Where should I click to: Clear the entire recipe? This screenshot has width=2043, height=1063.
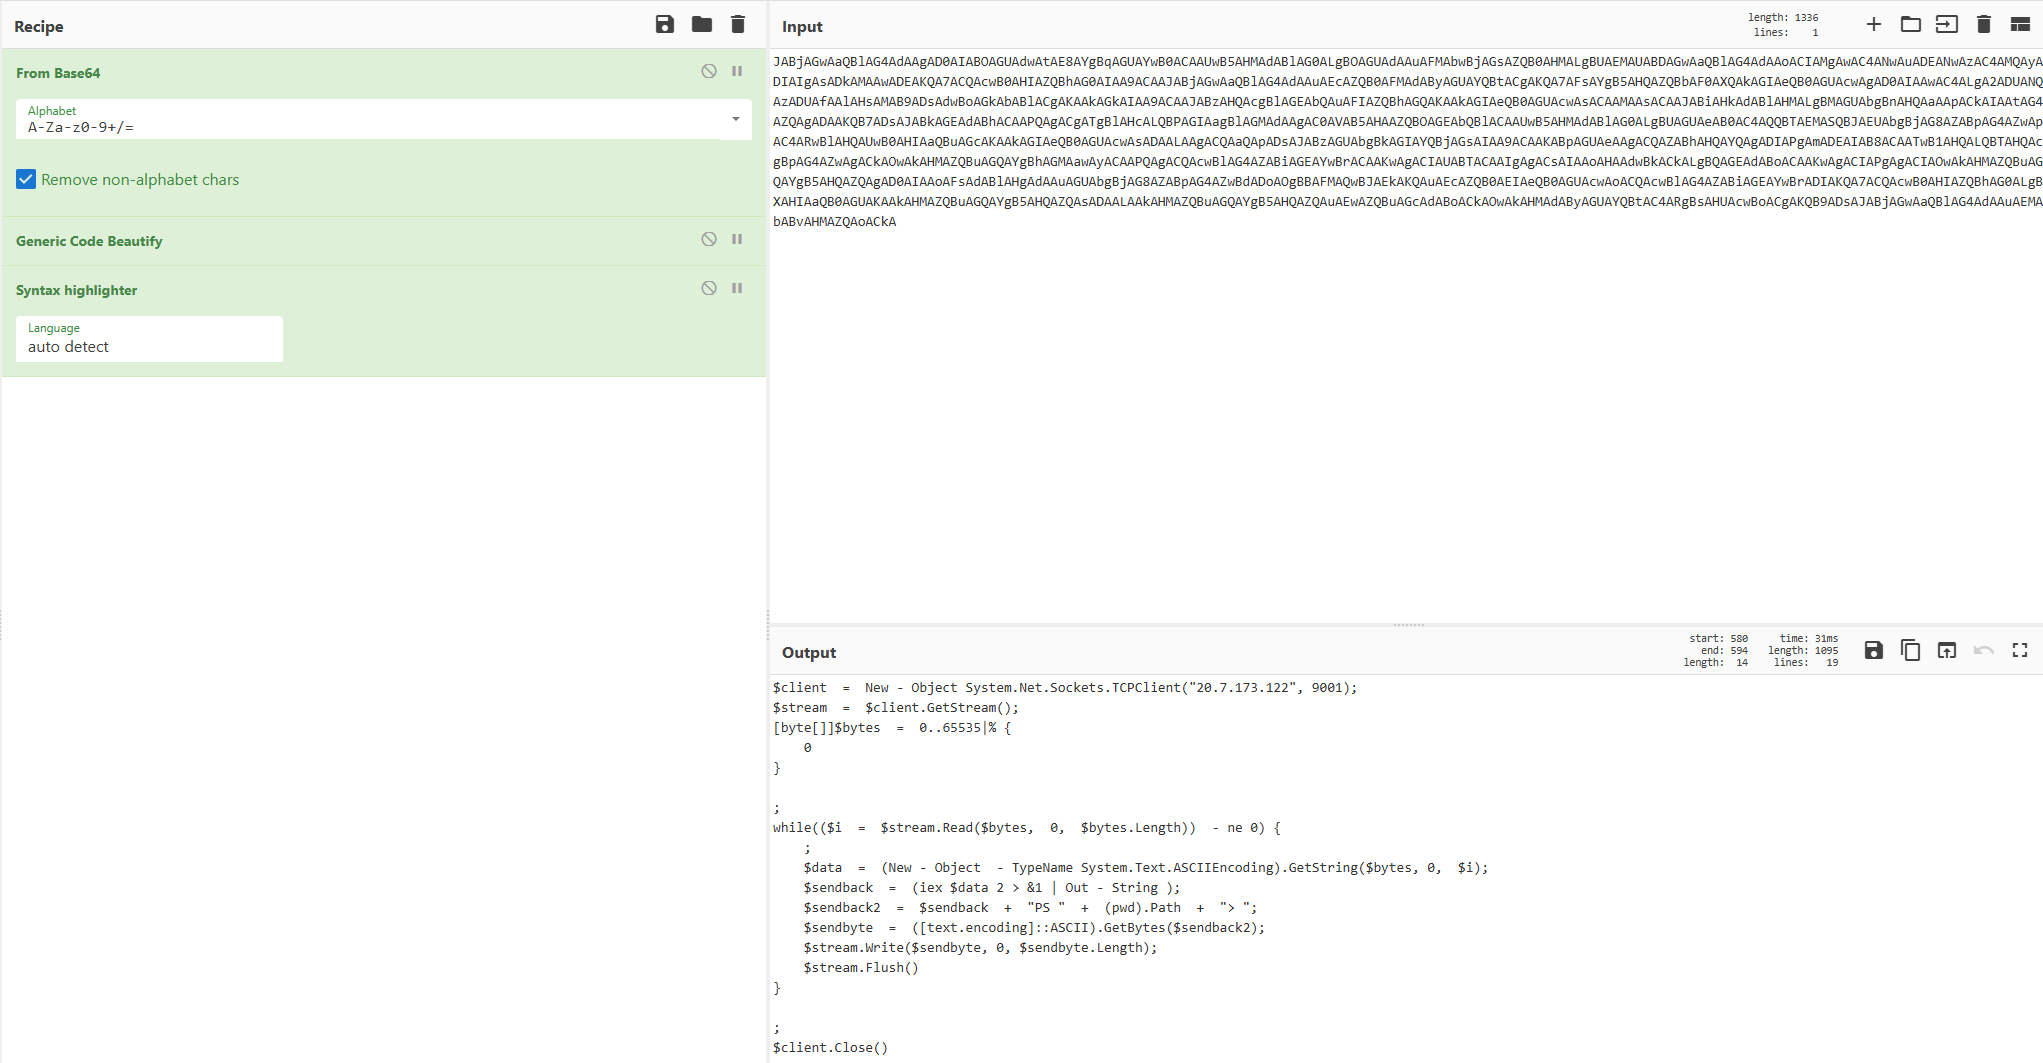(737, 24)
